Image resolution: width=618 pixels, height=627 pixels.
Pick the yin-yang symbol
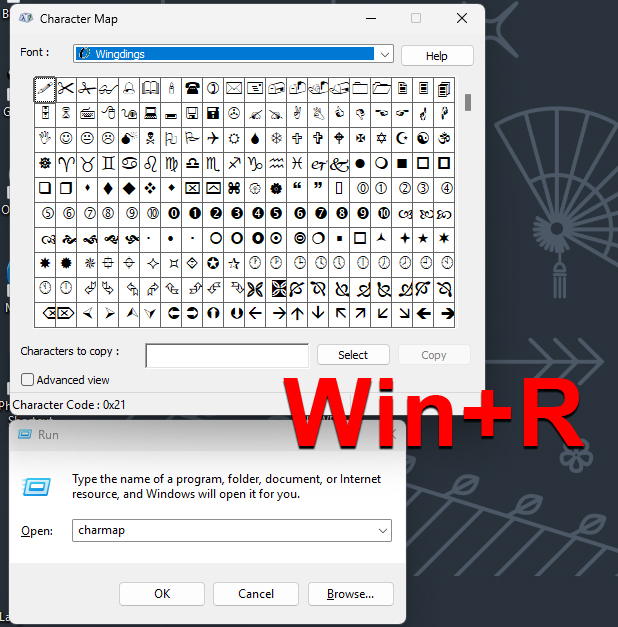click(x=423, y=138)
